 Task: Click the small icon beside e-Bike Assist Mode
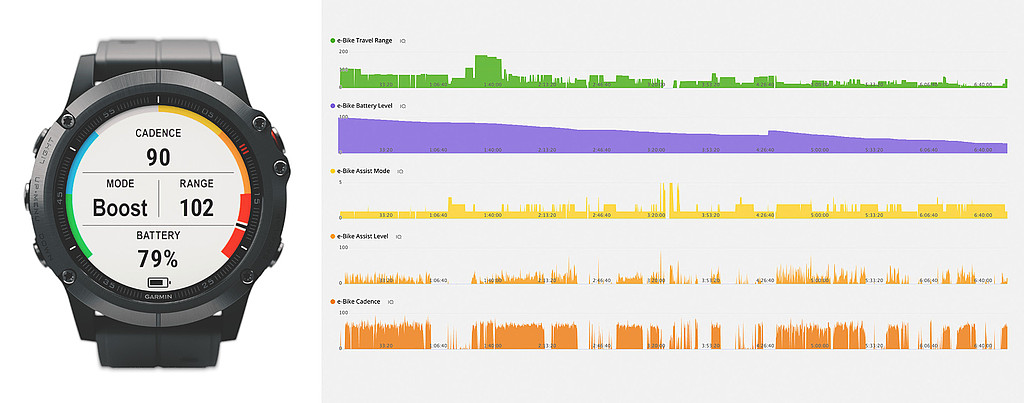401,171
